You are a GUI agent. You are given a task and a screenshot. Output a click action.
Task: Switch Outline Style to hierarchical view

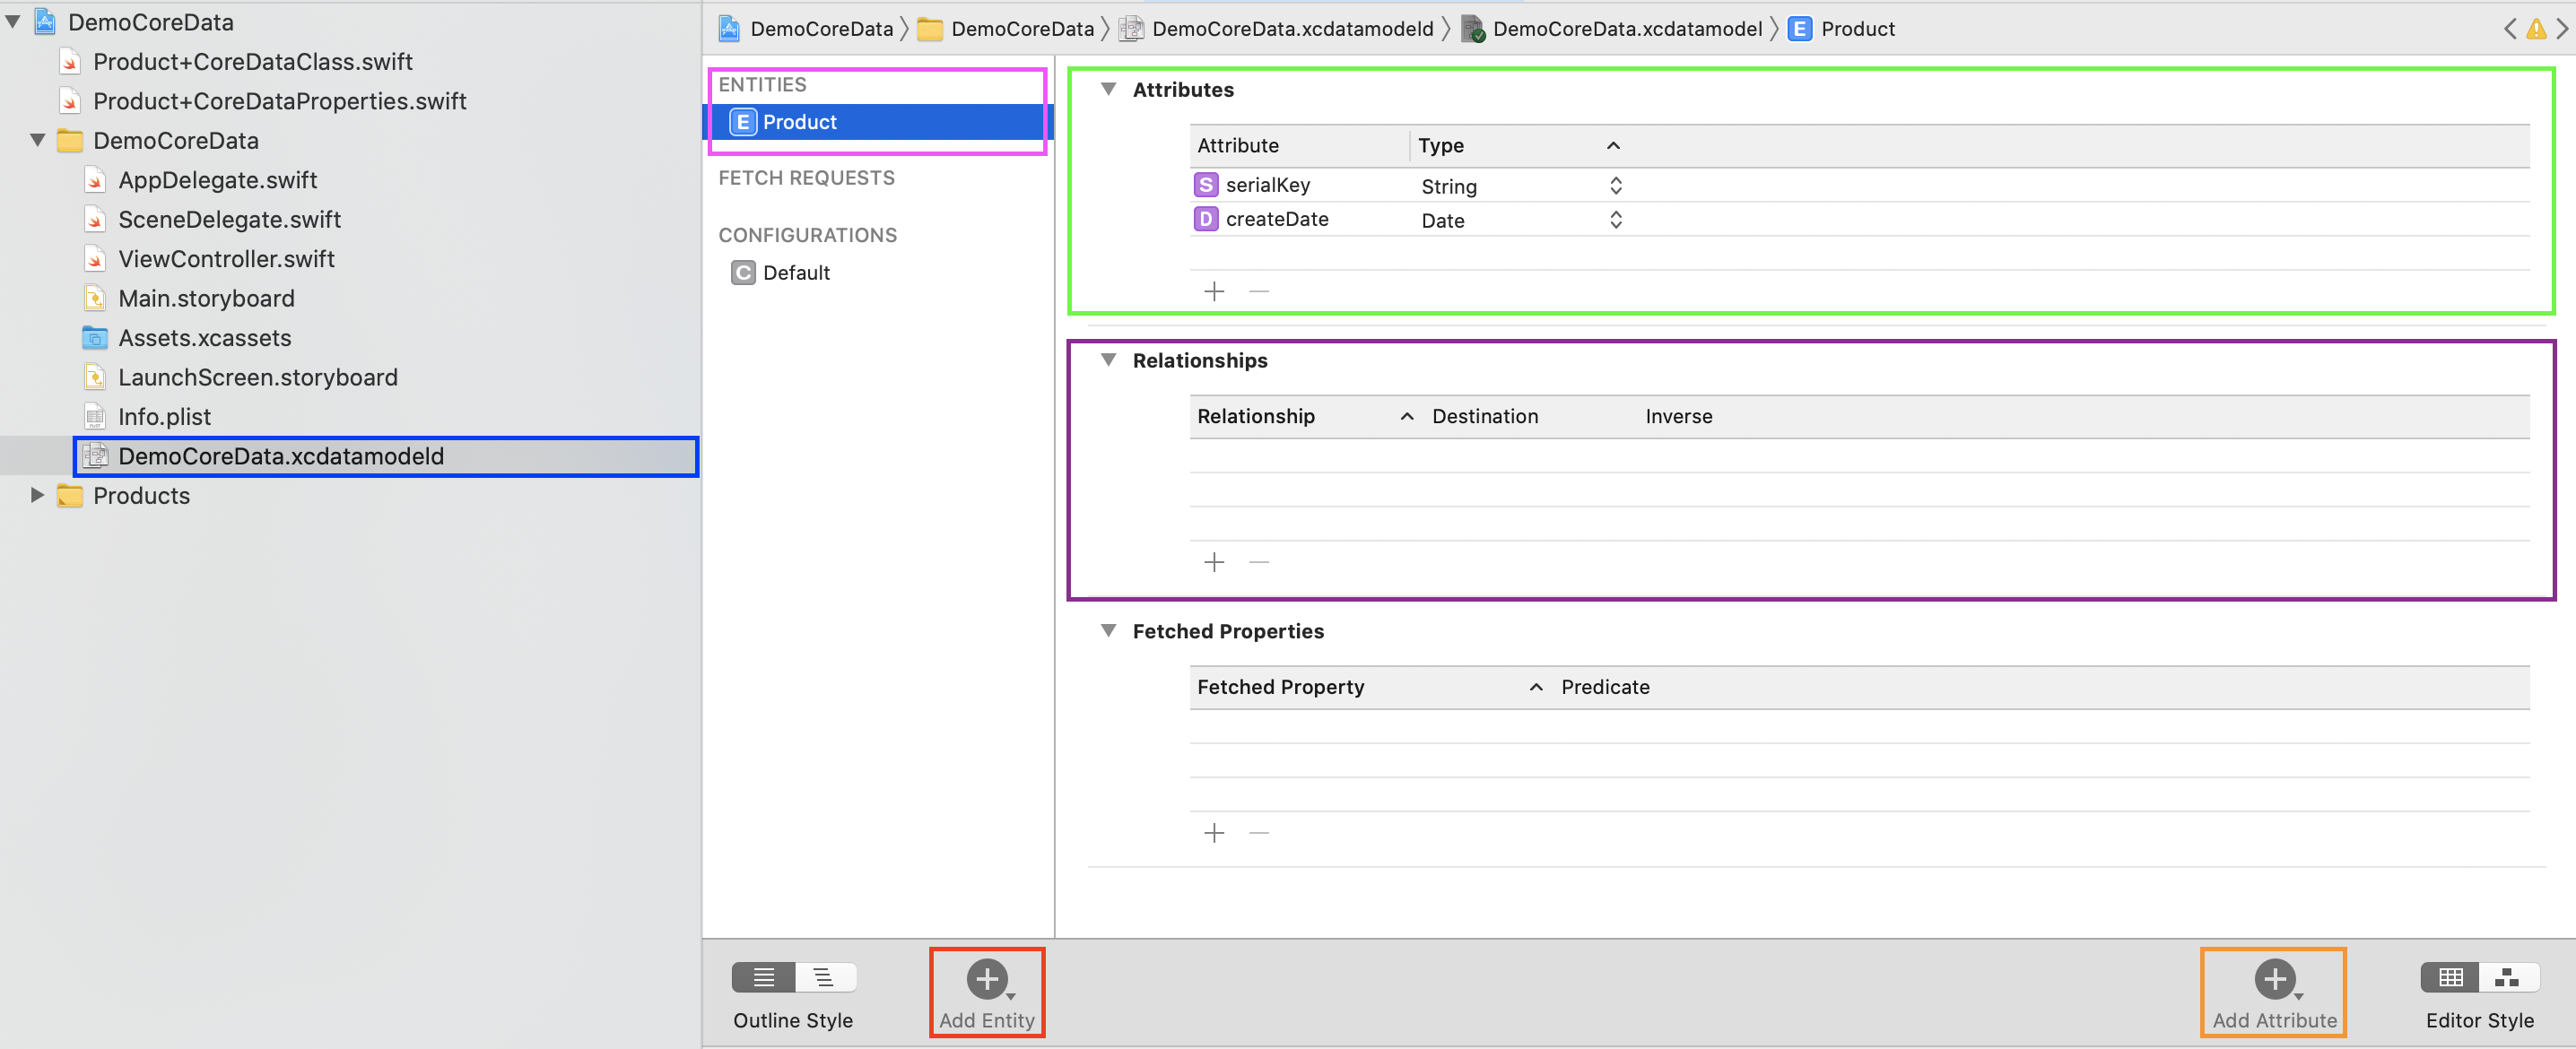pyautogui.click(x=824, y=977)
